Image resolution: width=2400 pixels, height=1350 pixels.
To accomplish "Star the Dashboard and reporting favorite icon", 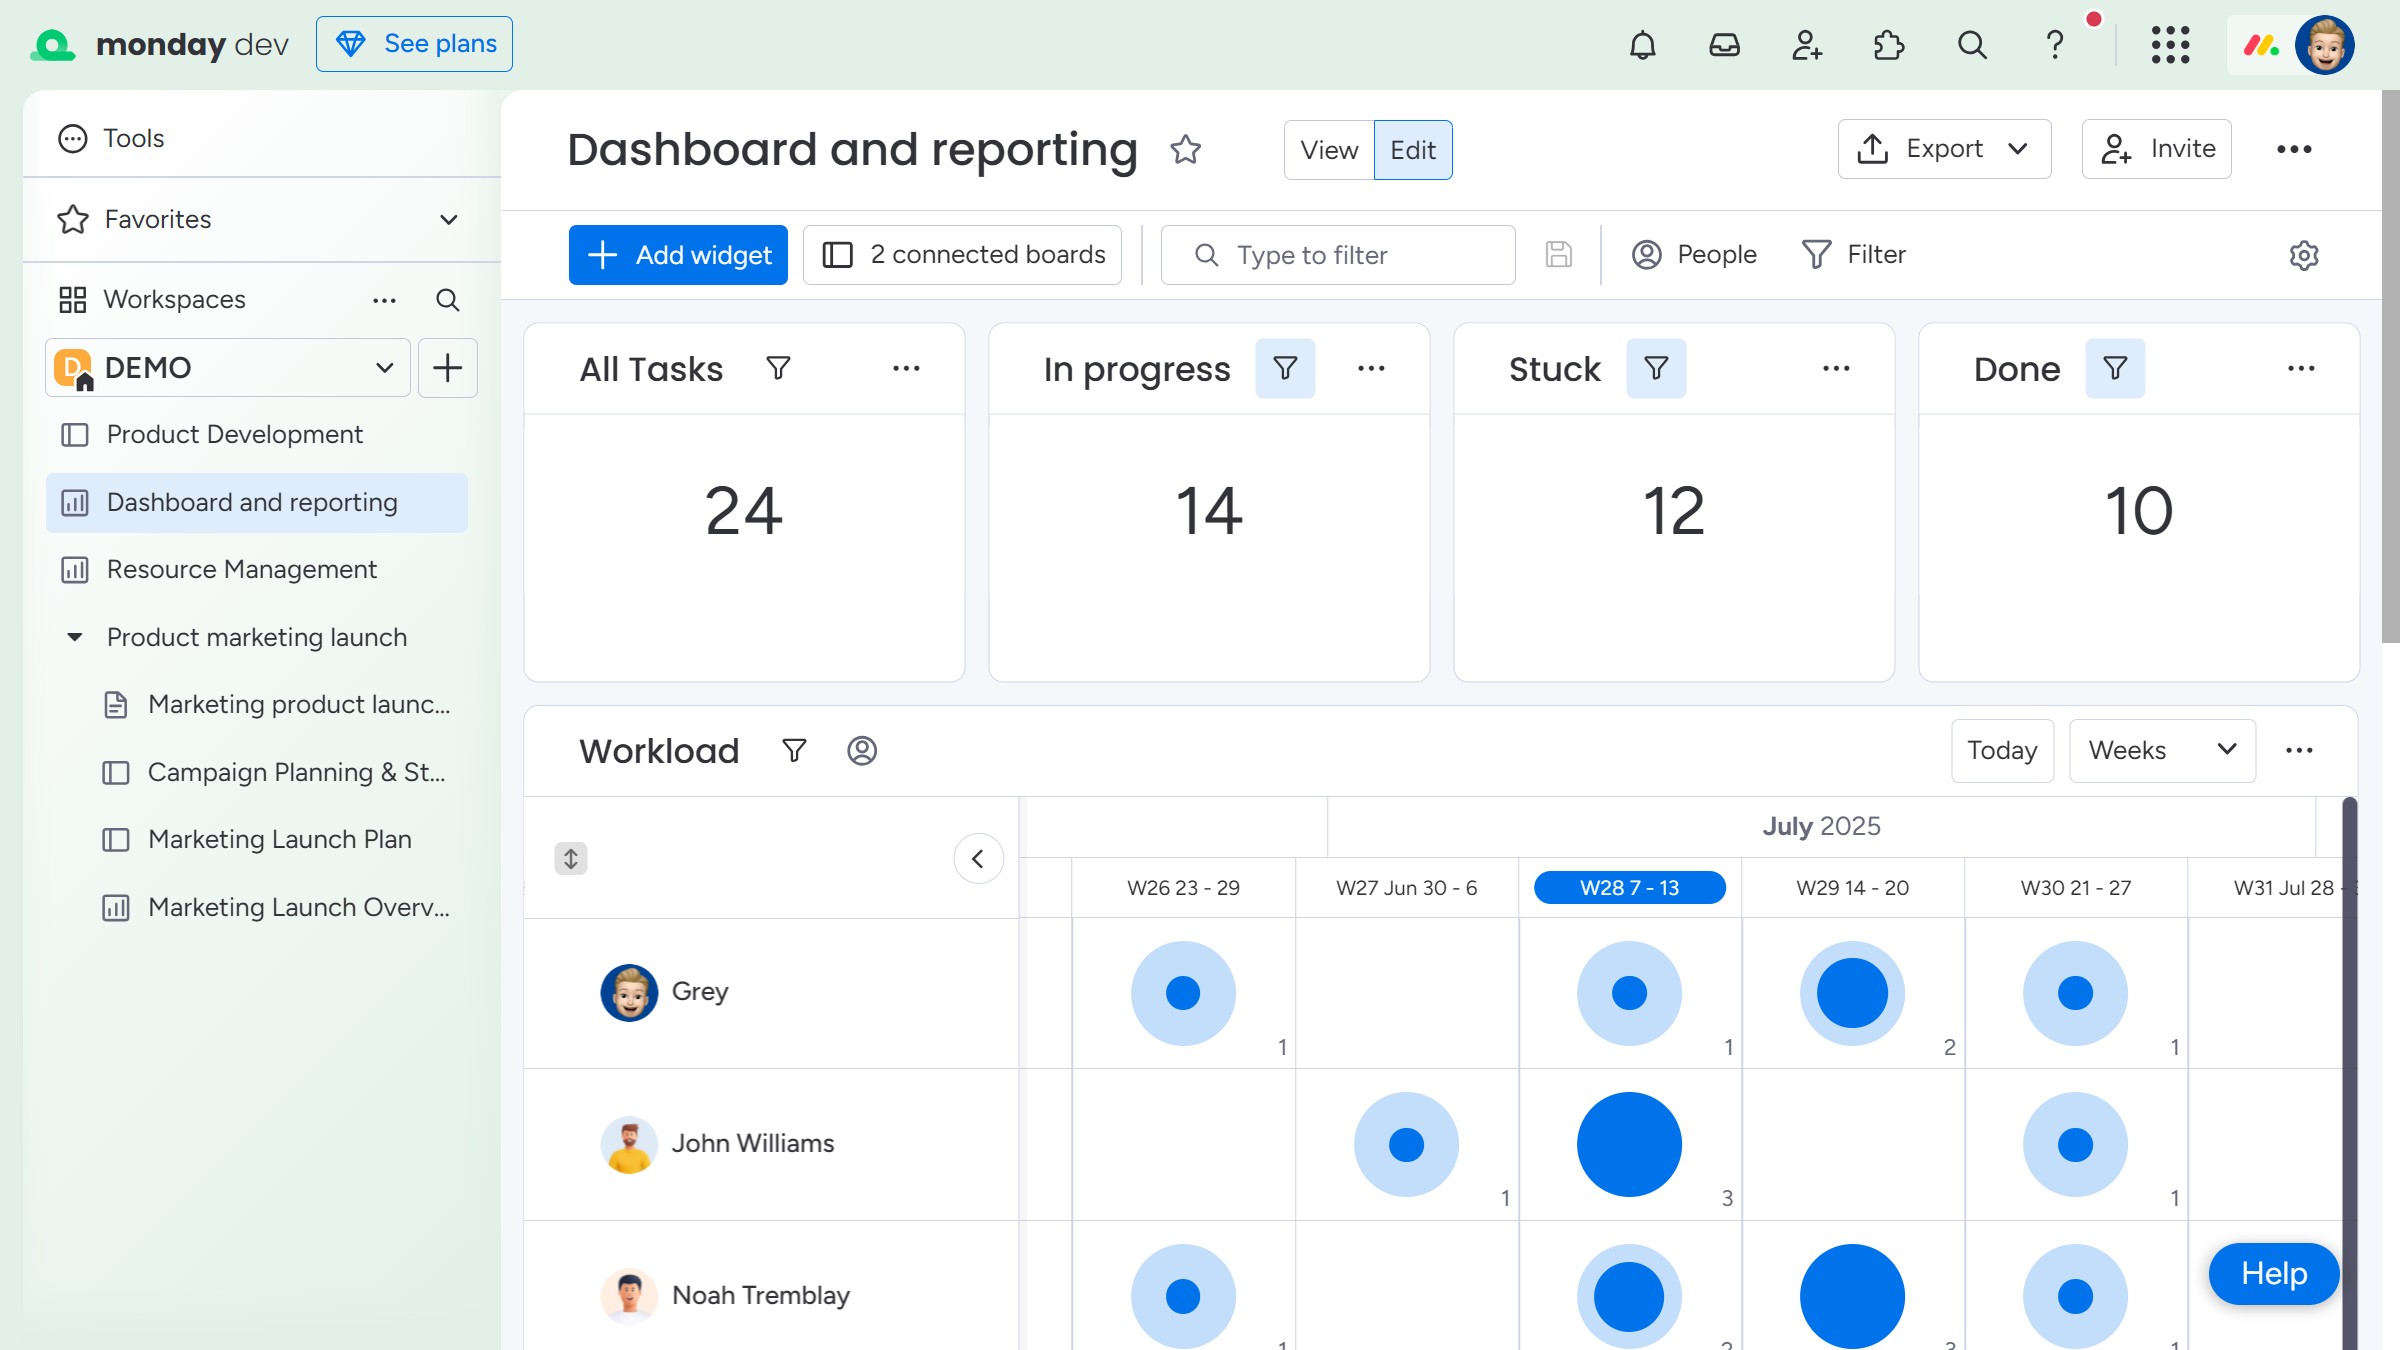I will point(1186,150).
